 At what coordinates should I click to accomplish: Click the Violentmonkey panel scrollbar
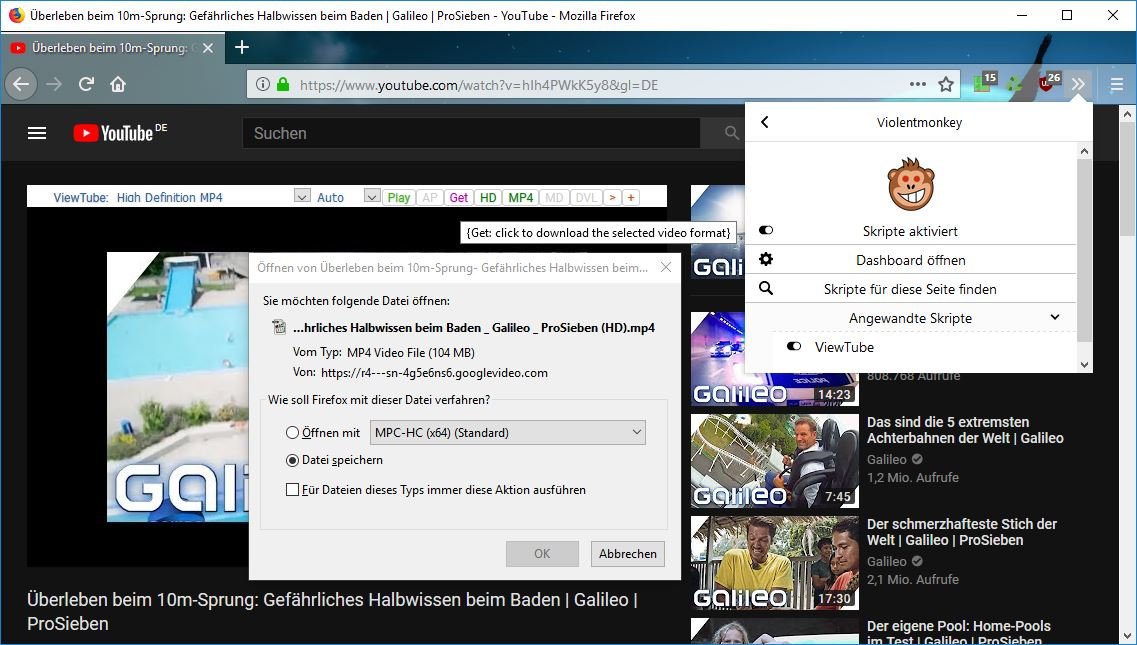click(x=1084, y=250)
